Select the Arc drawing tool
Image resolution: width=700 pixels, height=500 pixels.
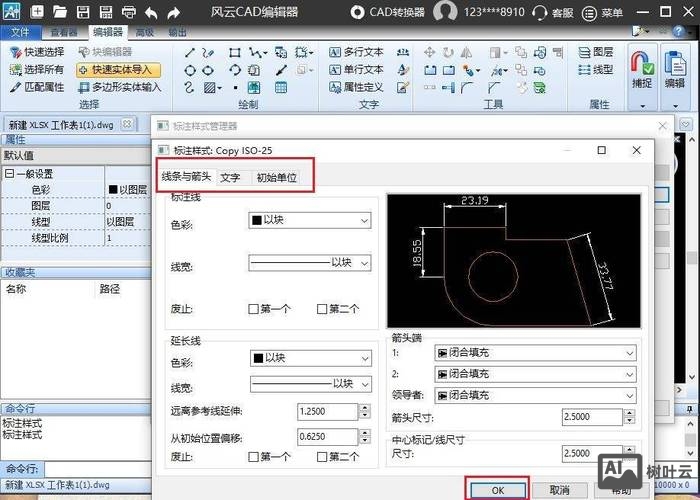tap(234, 70)
